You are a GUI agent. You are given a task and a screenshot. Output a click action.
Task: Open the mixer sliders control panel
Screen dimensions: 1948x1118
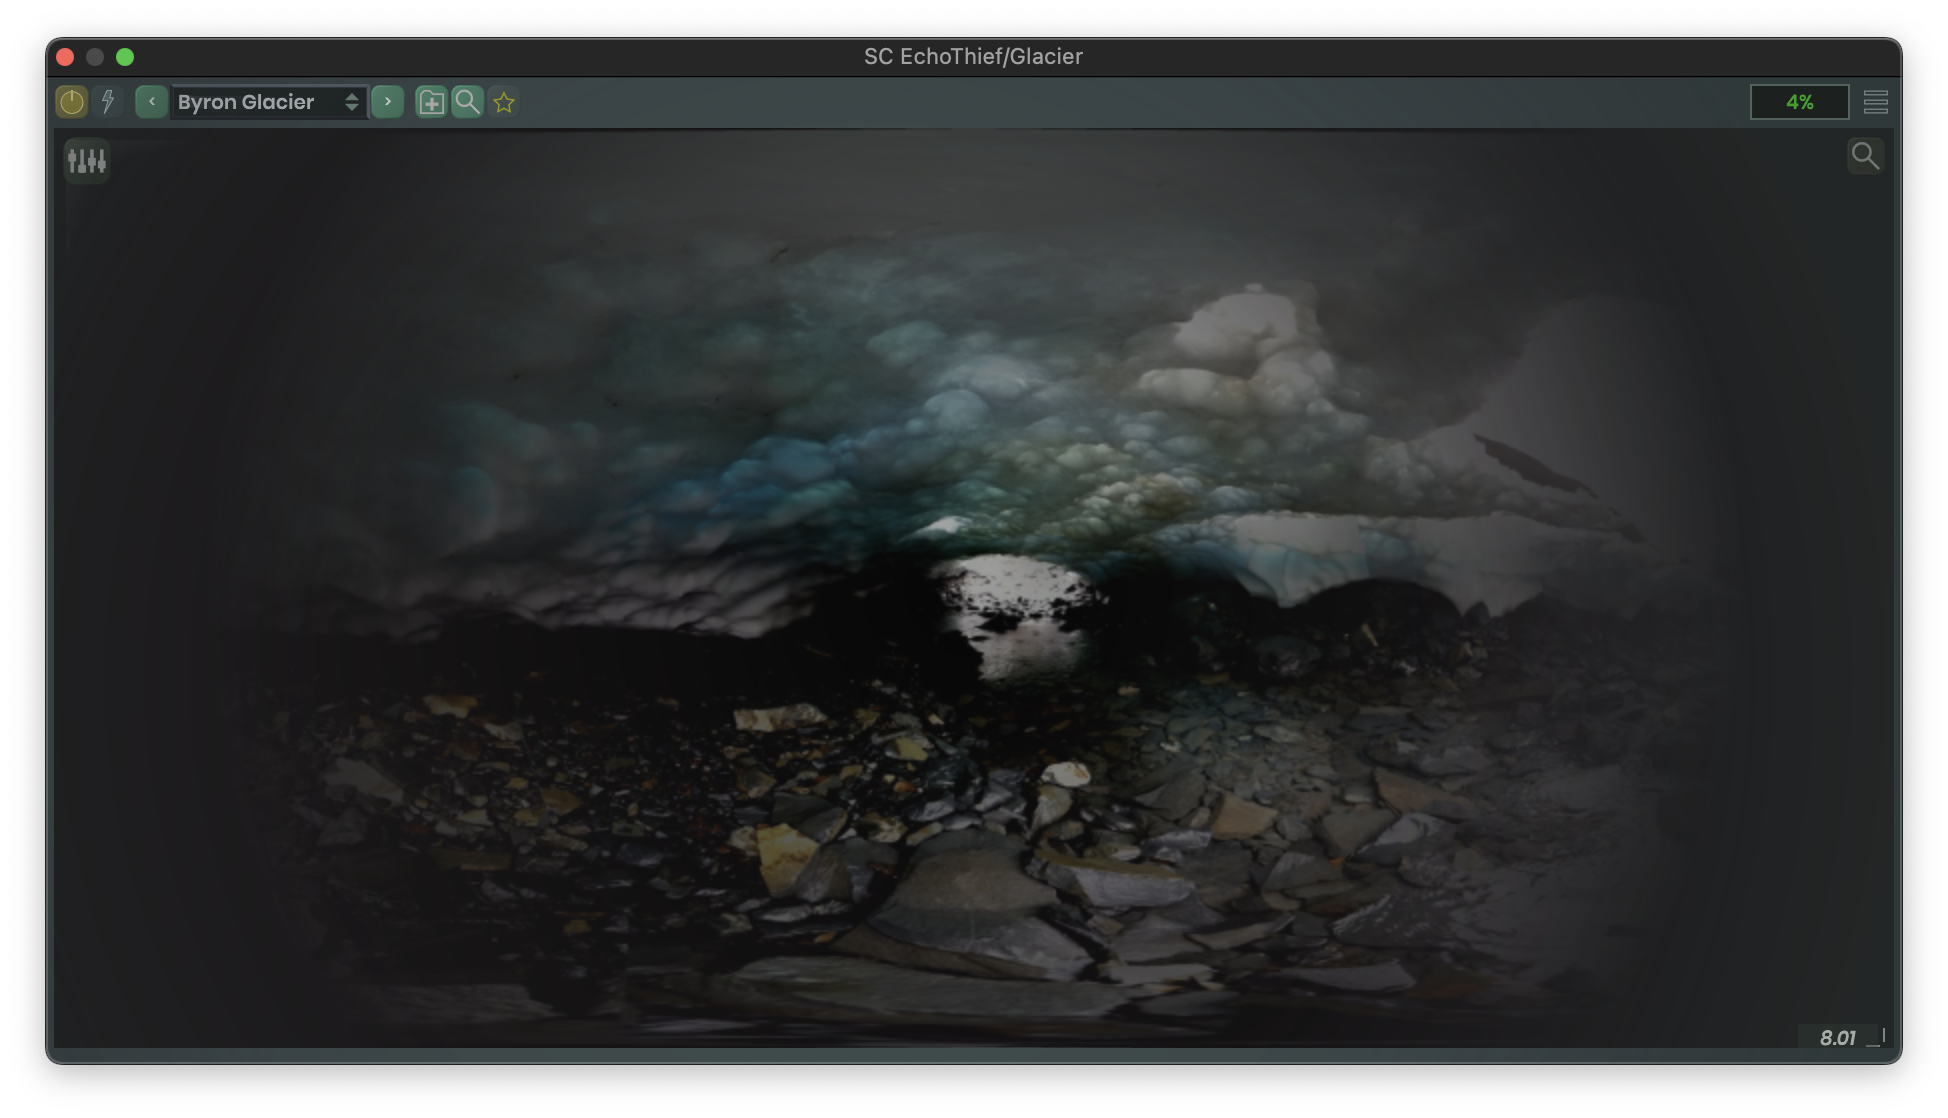tap(87, 160)
